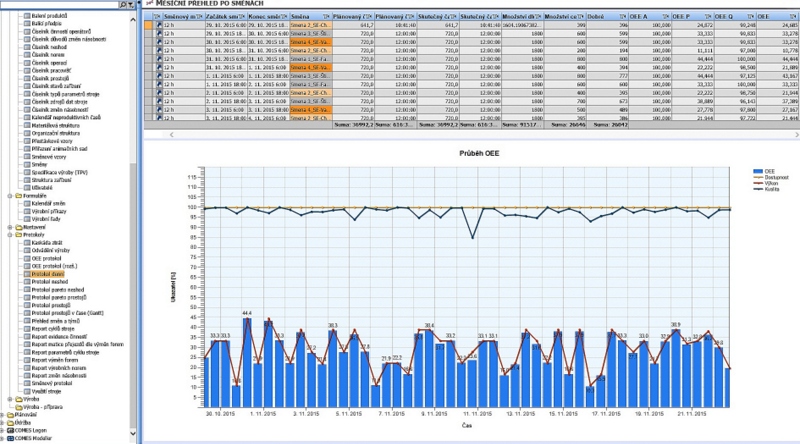Click the form icon beside Číselník operací

pos(27,63)
